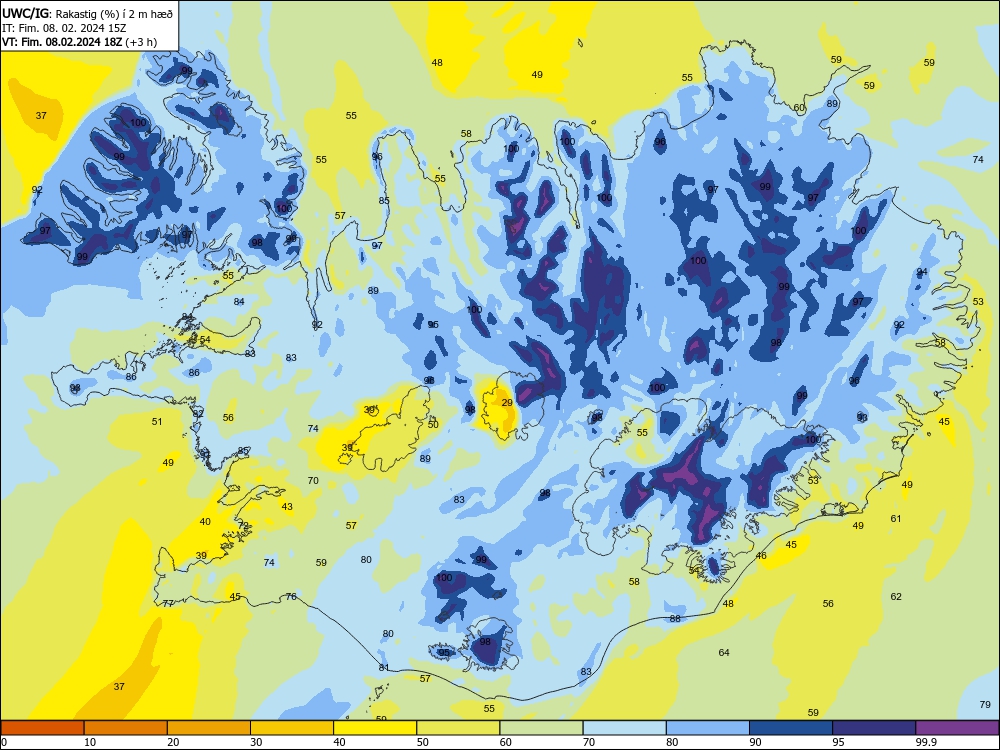The width and height of the screenshot is (1000, 750).
Task: Click the value 64 on the map
Action: click(x=724, y=652)
